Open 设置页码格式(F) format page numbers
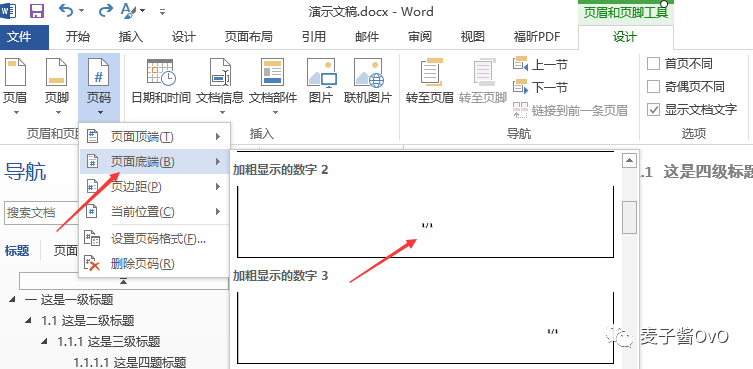The image size is (753, 369). 155,238
